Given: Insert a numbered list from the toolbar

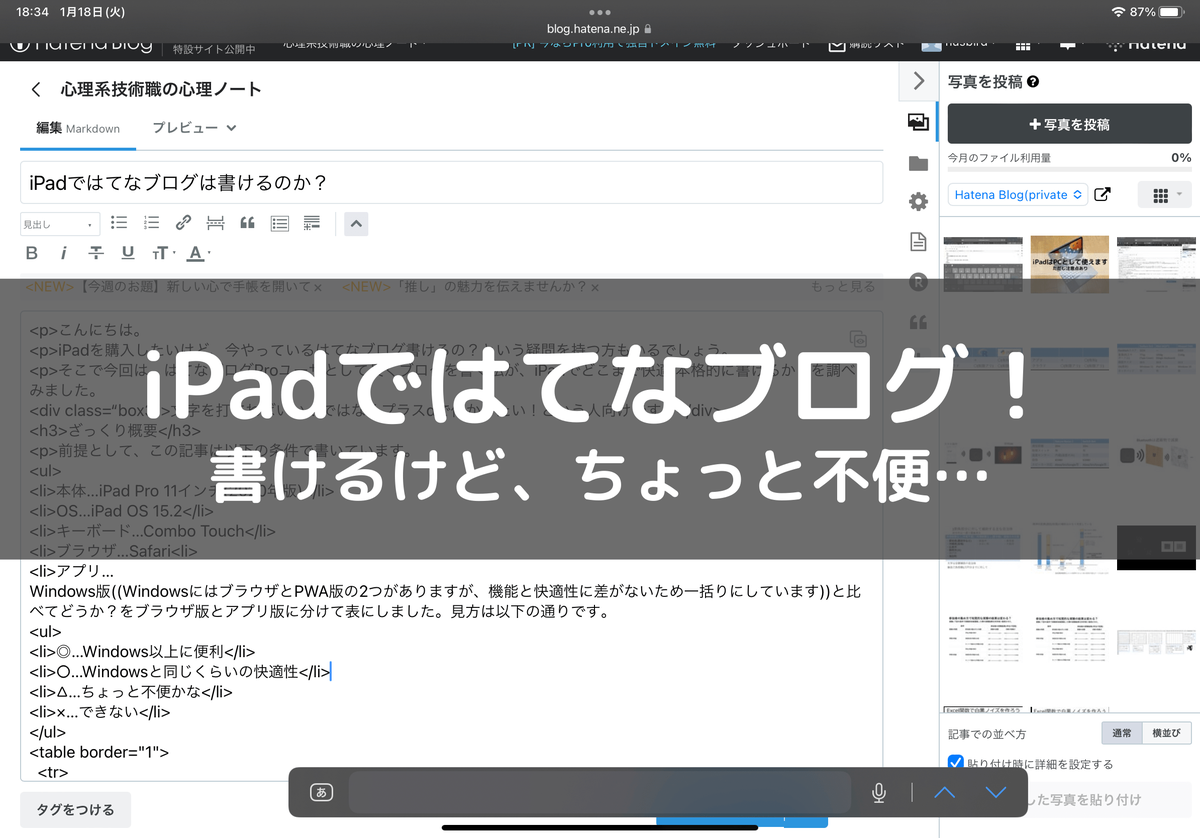Looking at the screenshot, I should tap(151, 223).
